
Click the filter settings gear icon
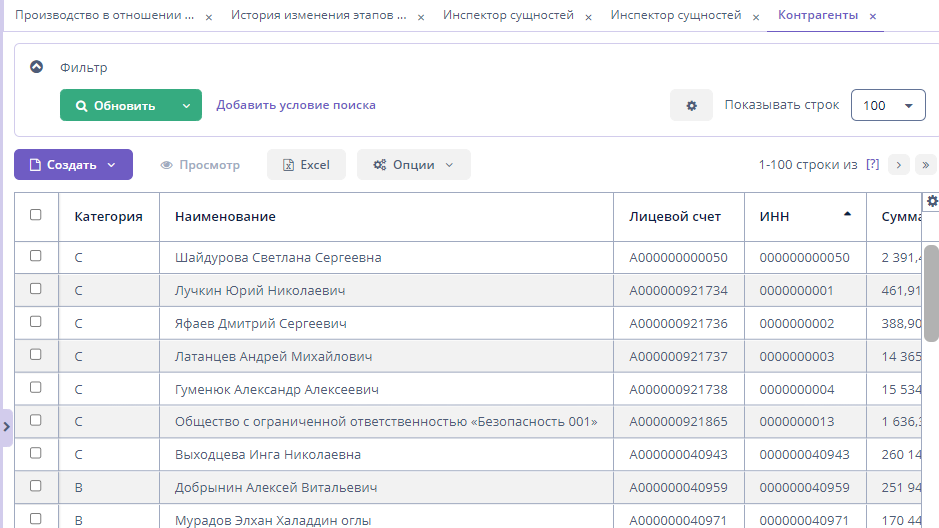691,105
